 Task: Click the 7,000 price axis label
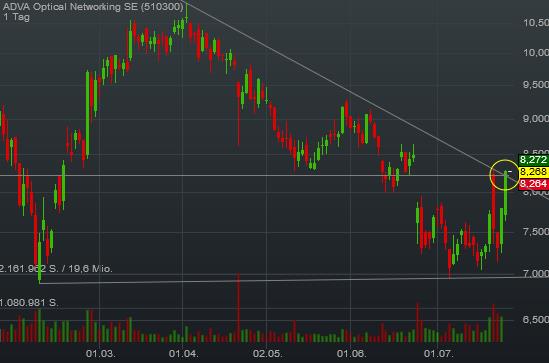click(536, 273)
